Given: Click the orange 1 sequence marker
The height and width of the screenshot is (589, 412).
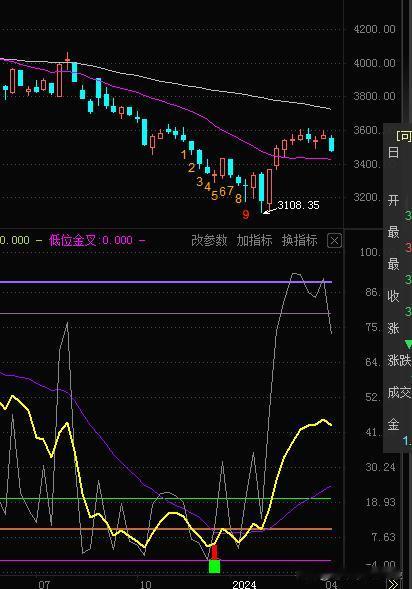Looking at the screenshot, I should 184,154.
